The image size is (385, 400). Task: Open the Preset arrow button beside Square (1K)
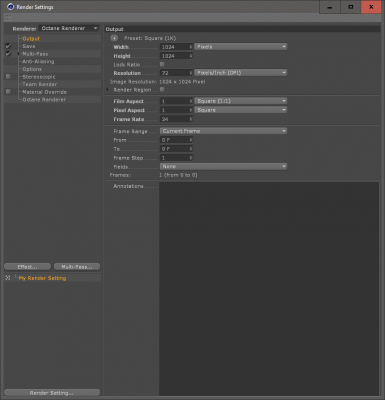(114, 38)
